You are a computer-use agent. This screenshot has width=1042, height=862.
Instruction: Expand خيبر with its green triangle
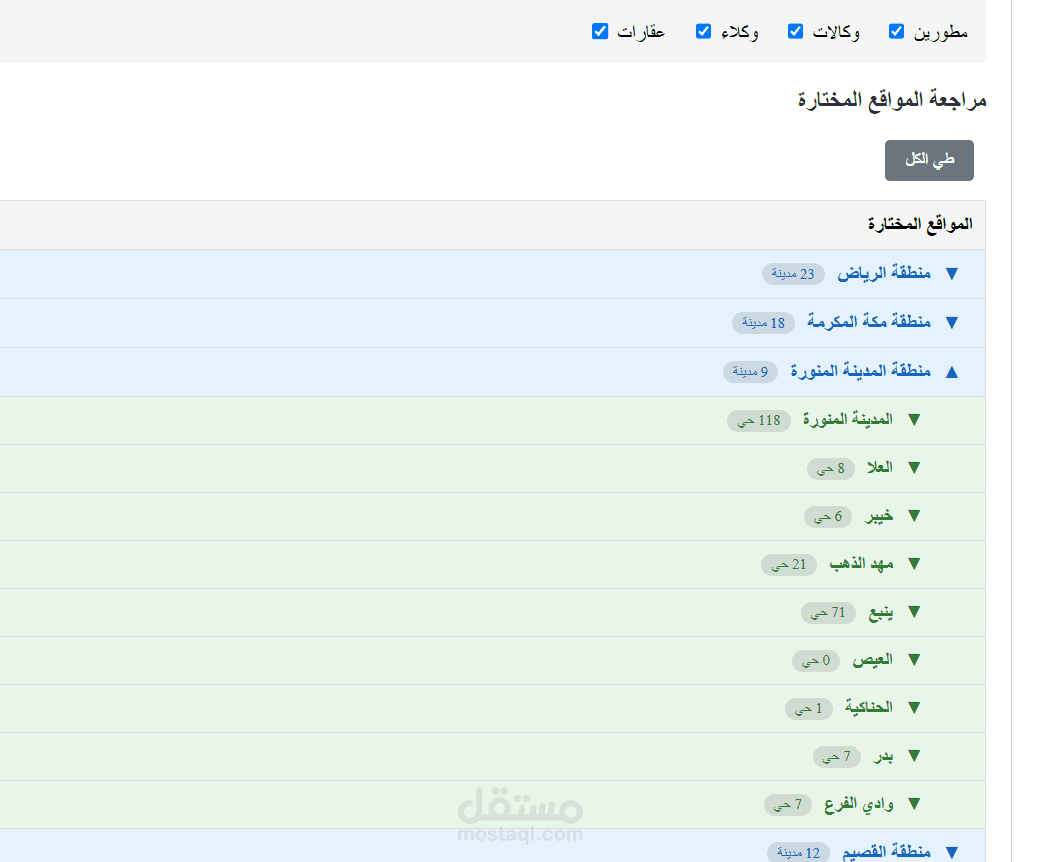coord(914,516)
